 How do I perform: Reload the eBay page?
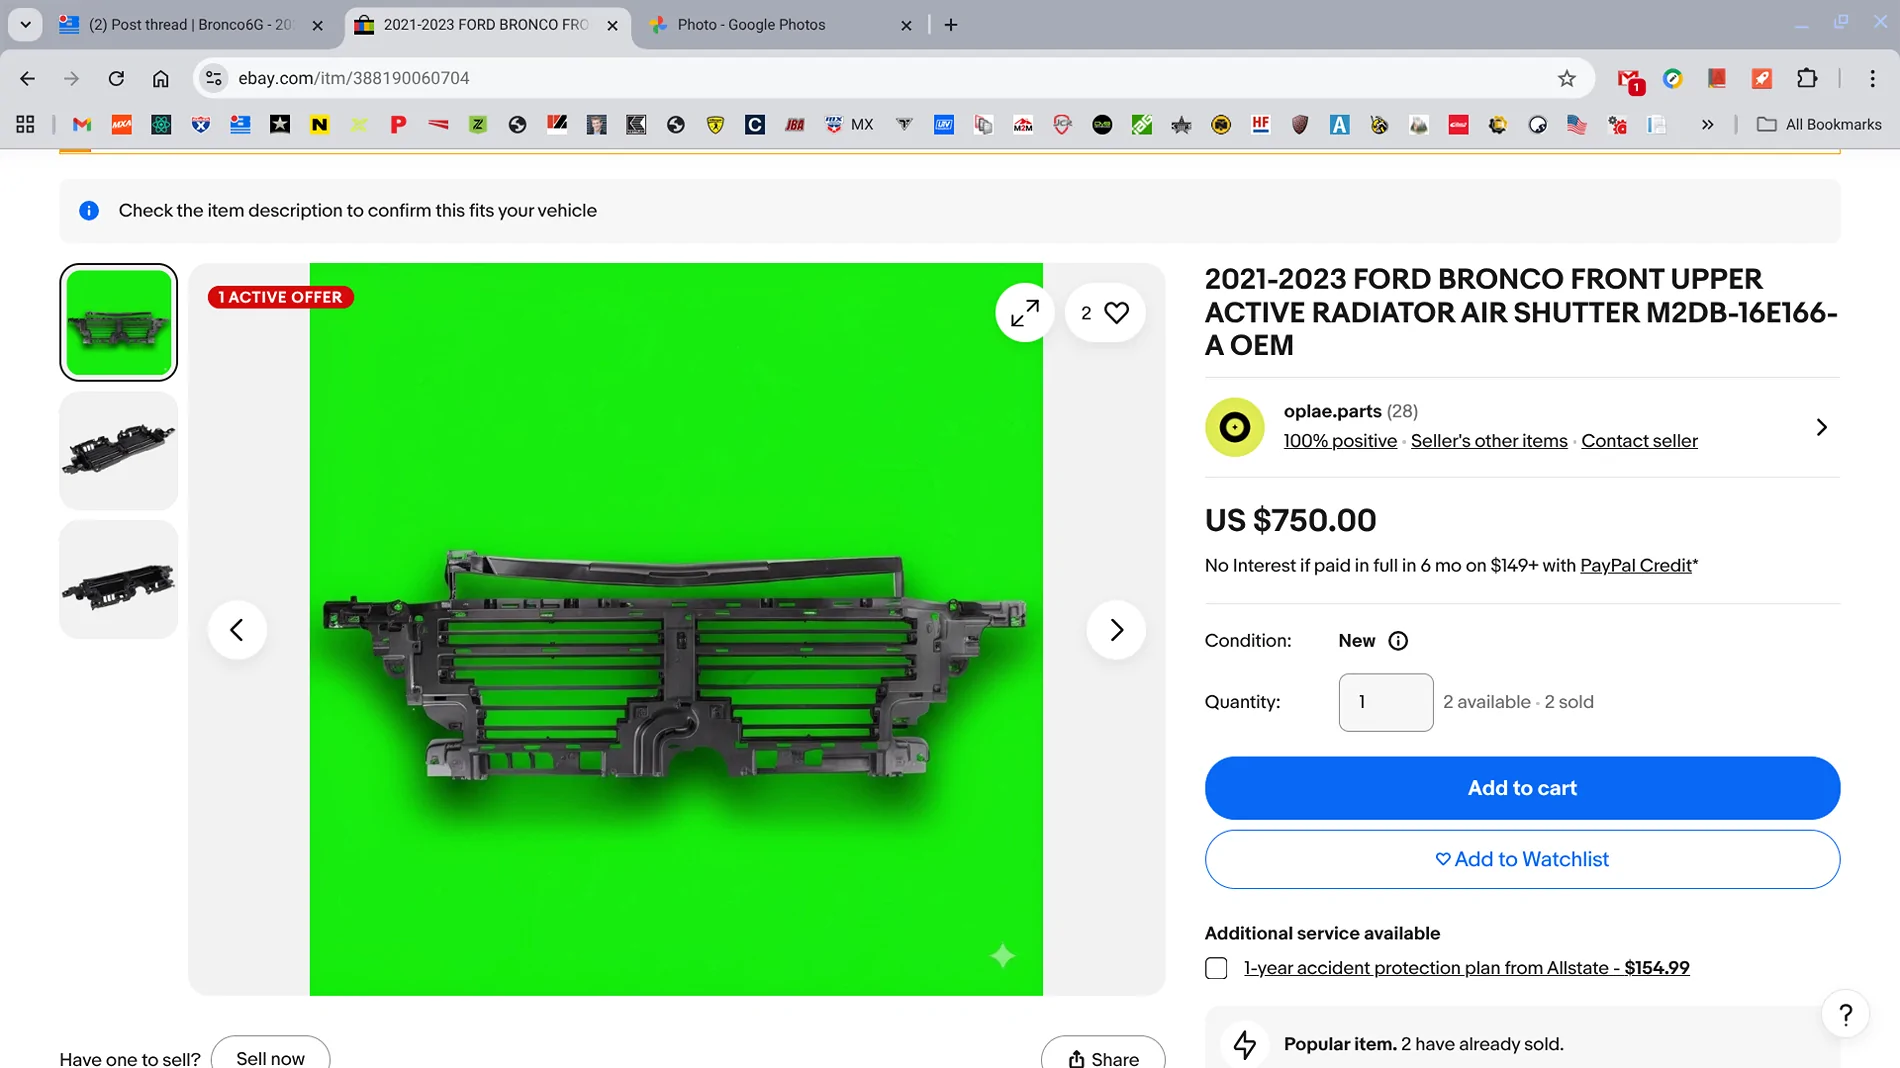click(116, 78)
